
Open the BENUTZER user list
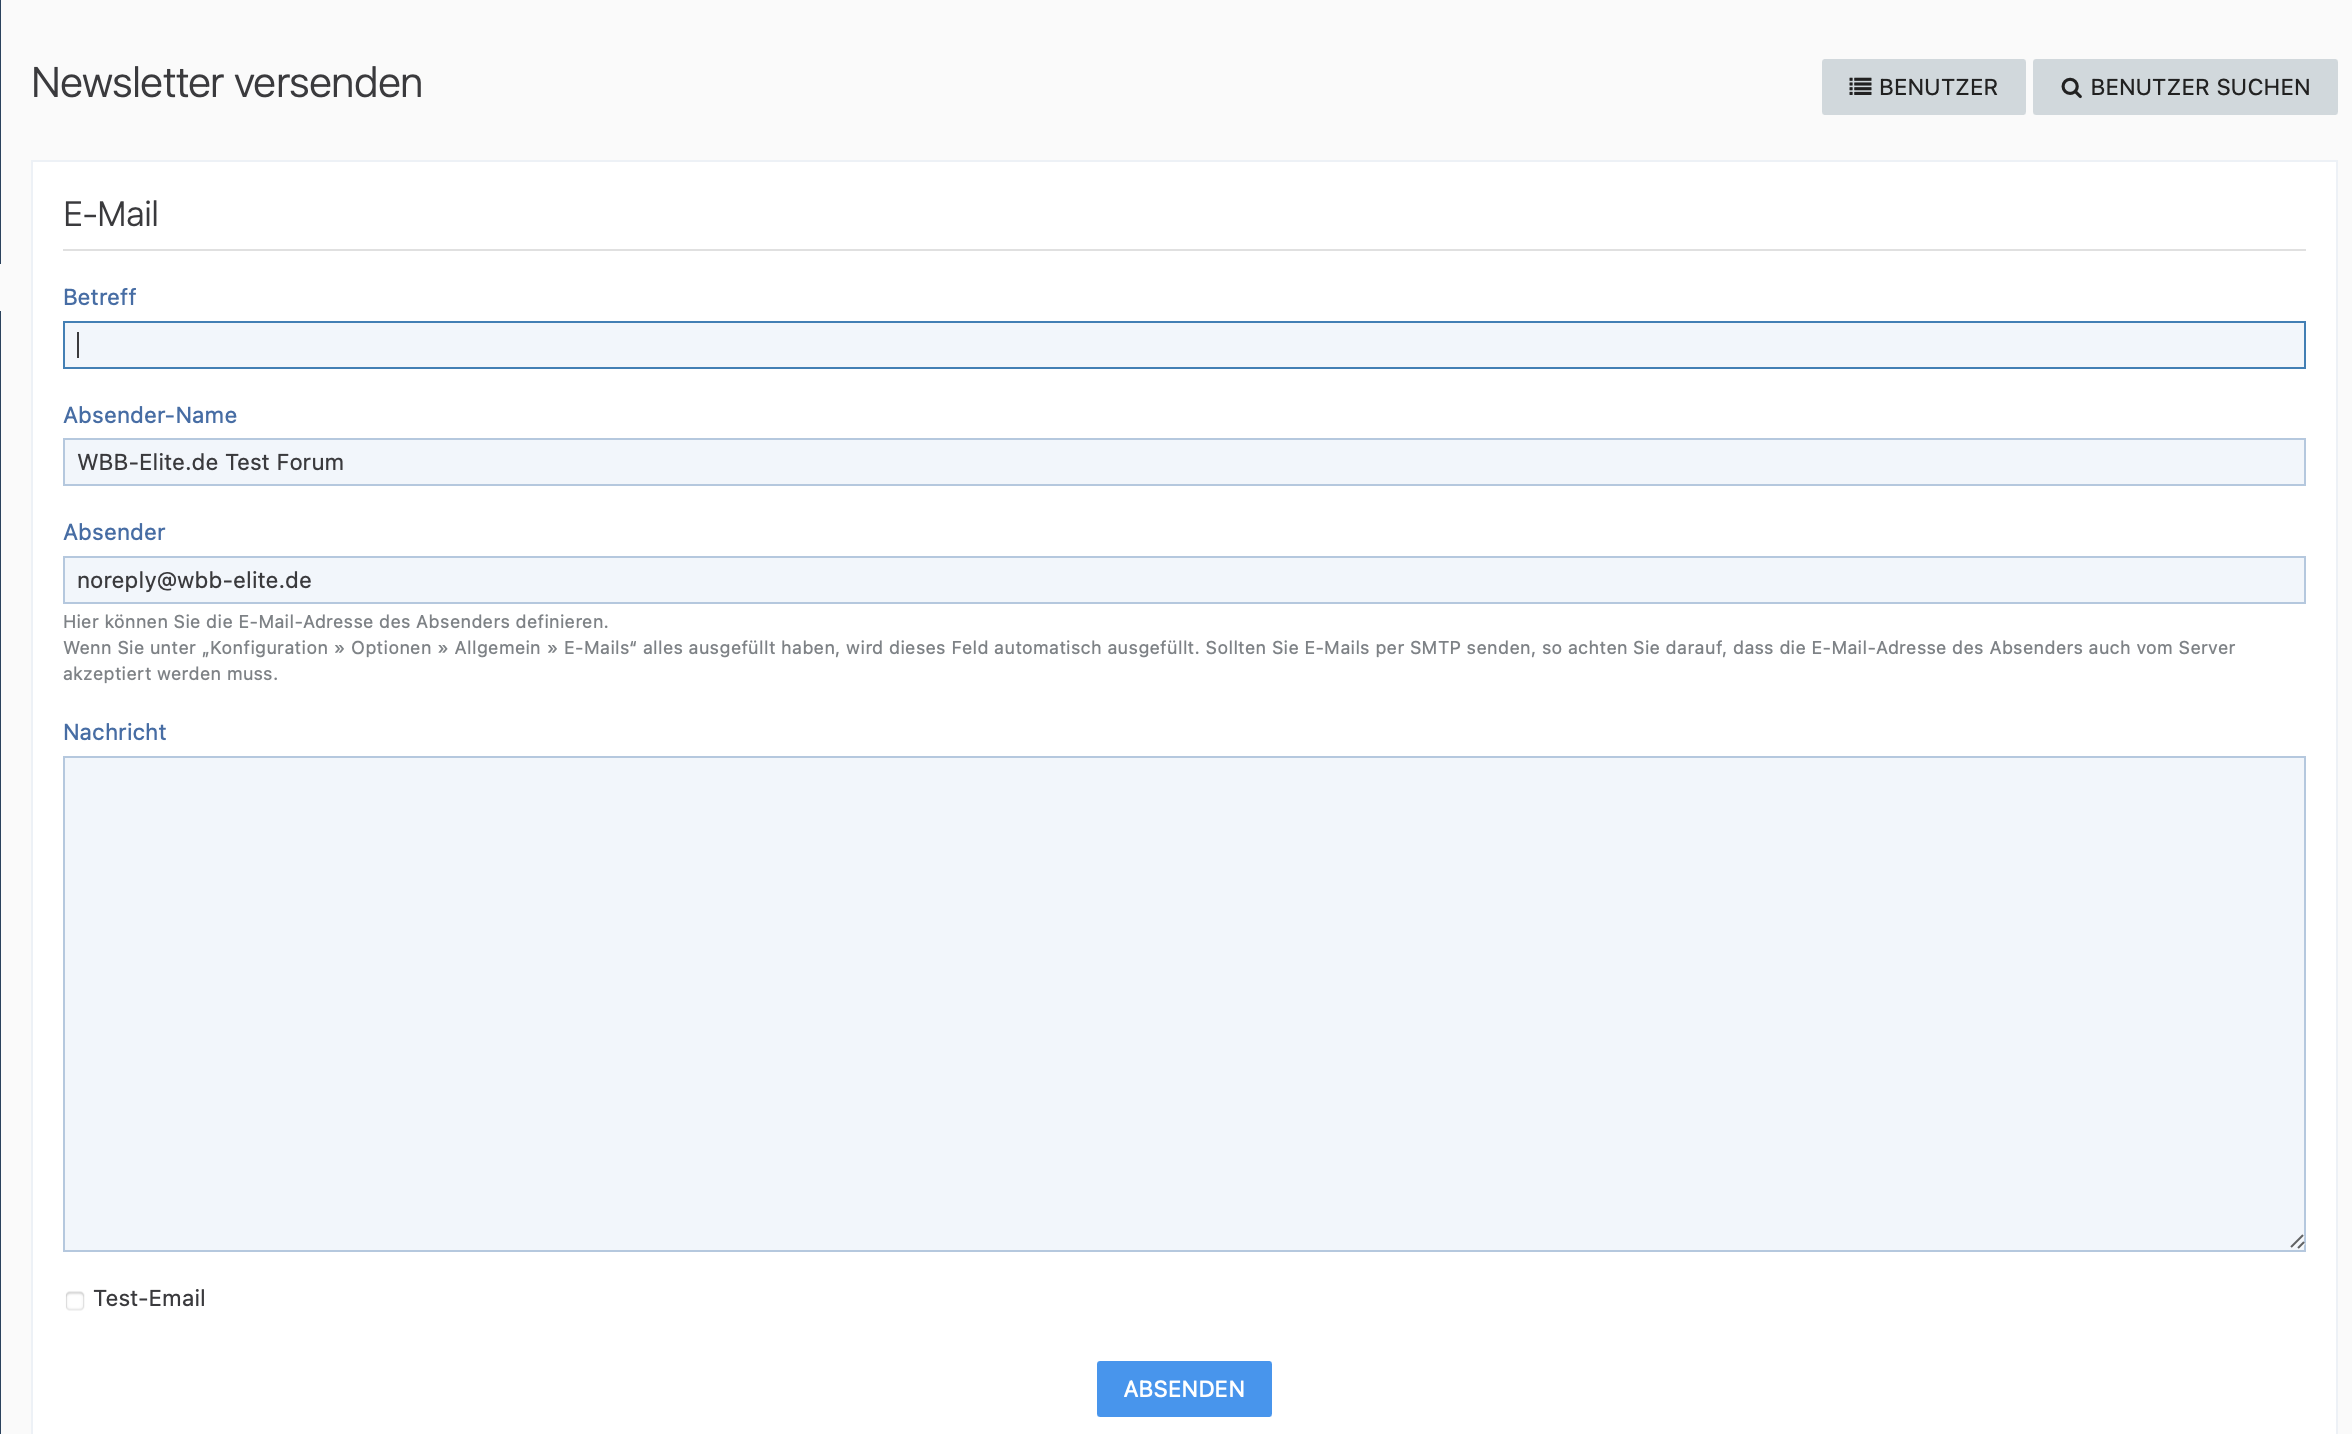[1923, 87]
